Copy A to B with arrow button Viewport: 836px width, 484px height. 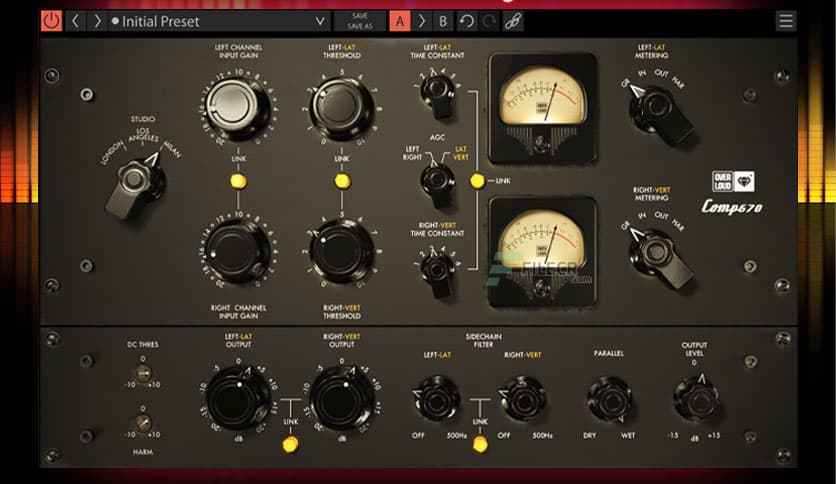422,21
